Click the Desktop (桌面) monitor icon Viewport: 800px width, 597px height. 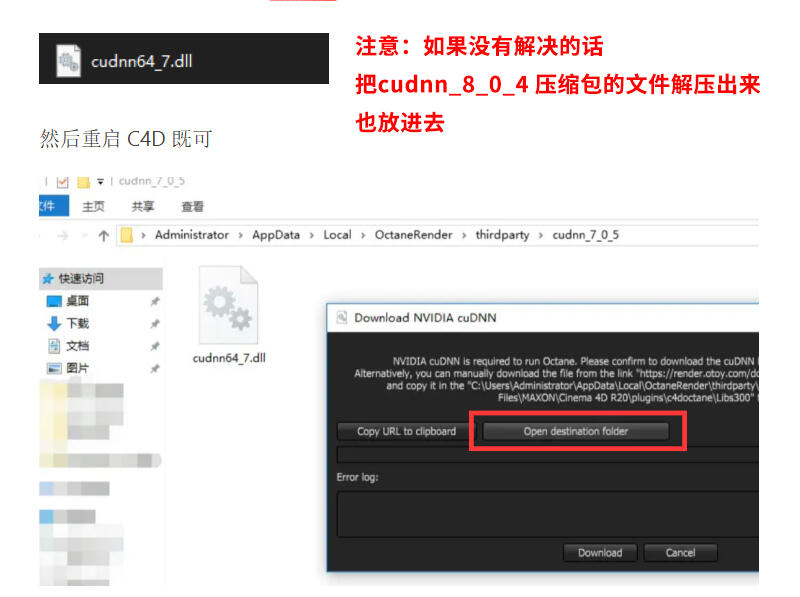click(54, 301)
